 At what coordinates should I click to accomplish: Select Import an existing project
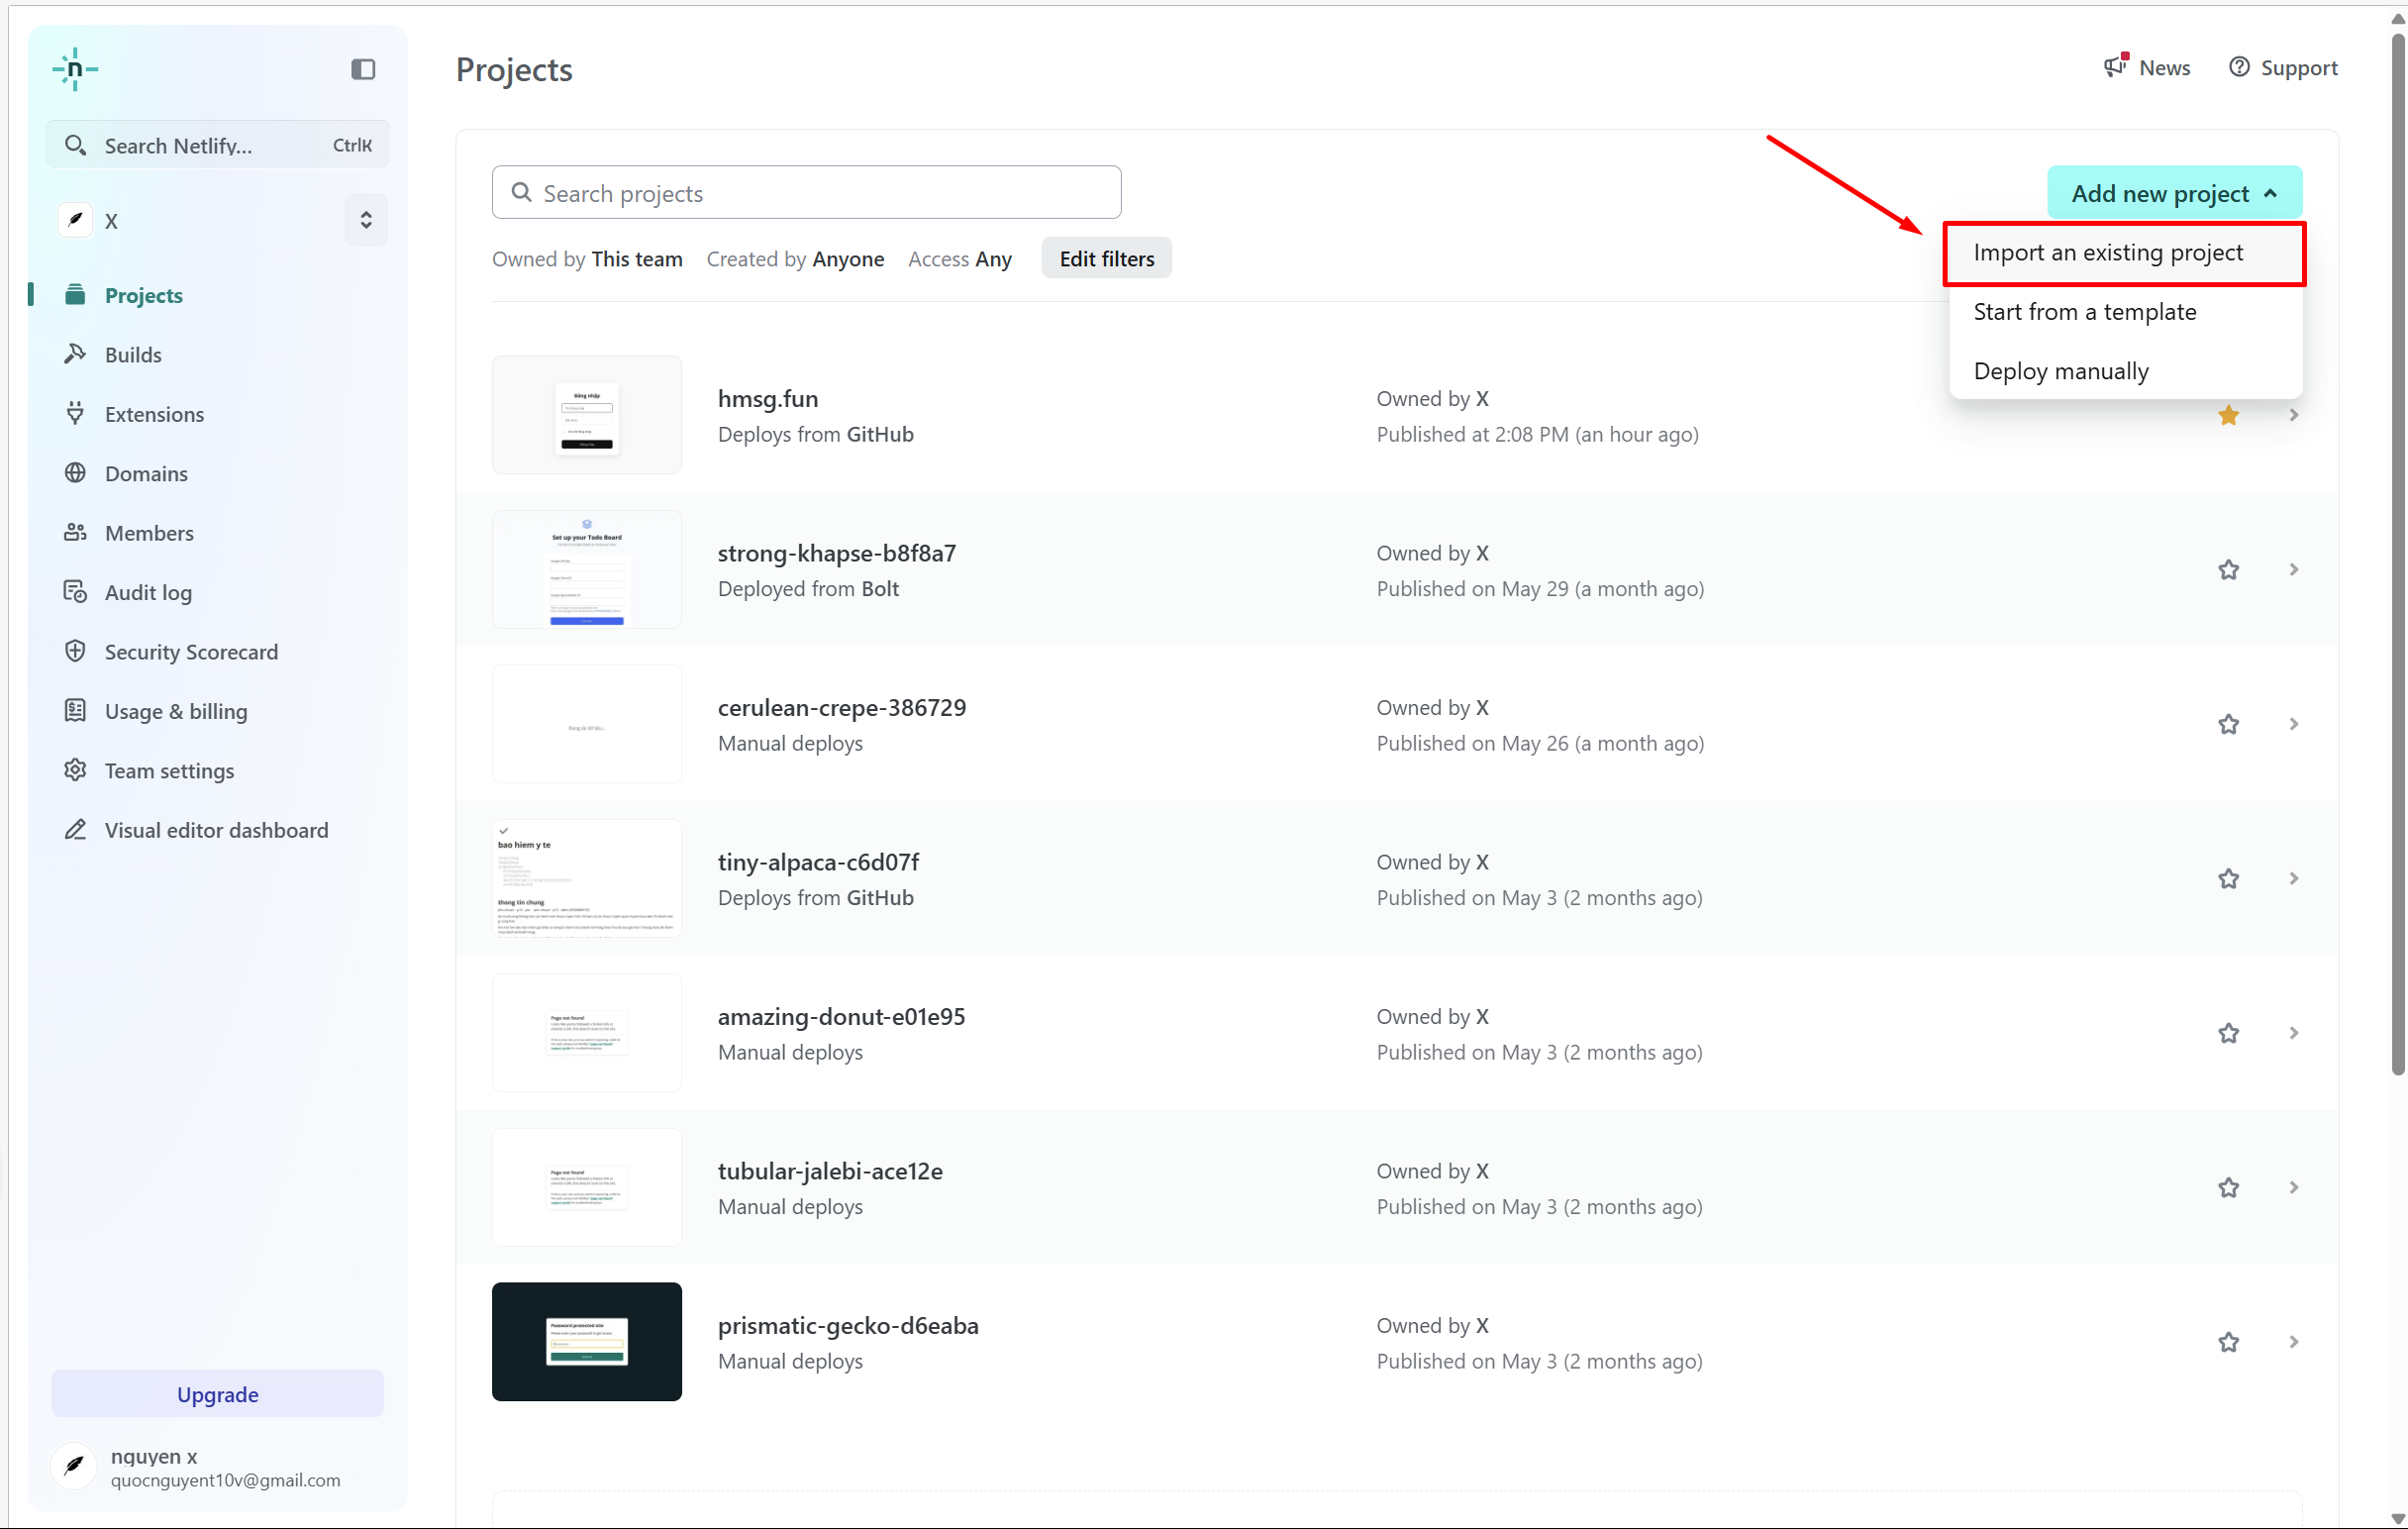(2108, 252)
